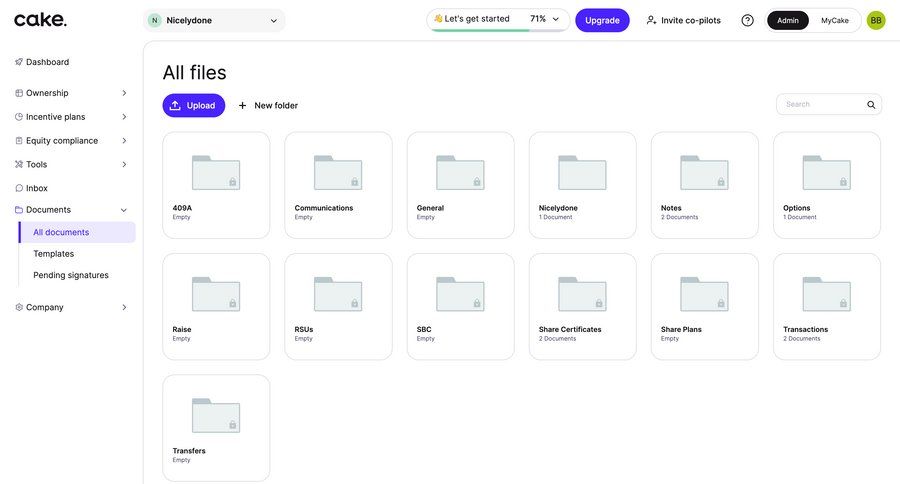The image size is (900, 484).
Task: Expand the Let's get started checklist
Action: point(556,19)
